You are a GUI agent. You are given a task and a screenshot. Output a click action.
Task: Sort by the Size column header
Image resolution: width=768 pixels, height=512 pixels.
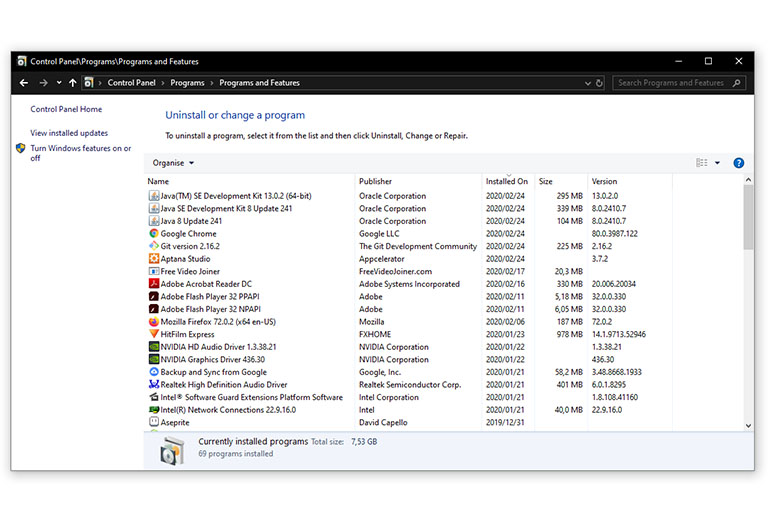click(546, 181)
